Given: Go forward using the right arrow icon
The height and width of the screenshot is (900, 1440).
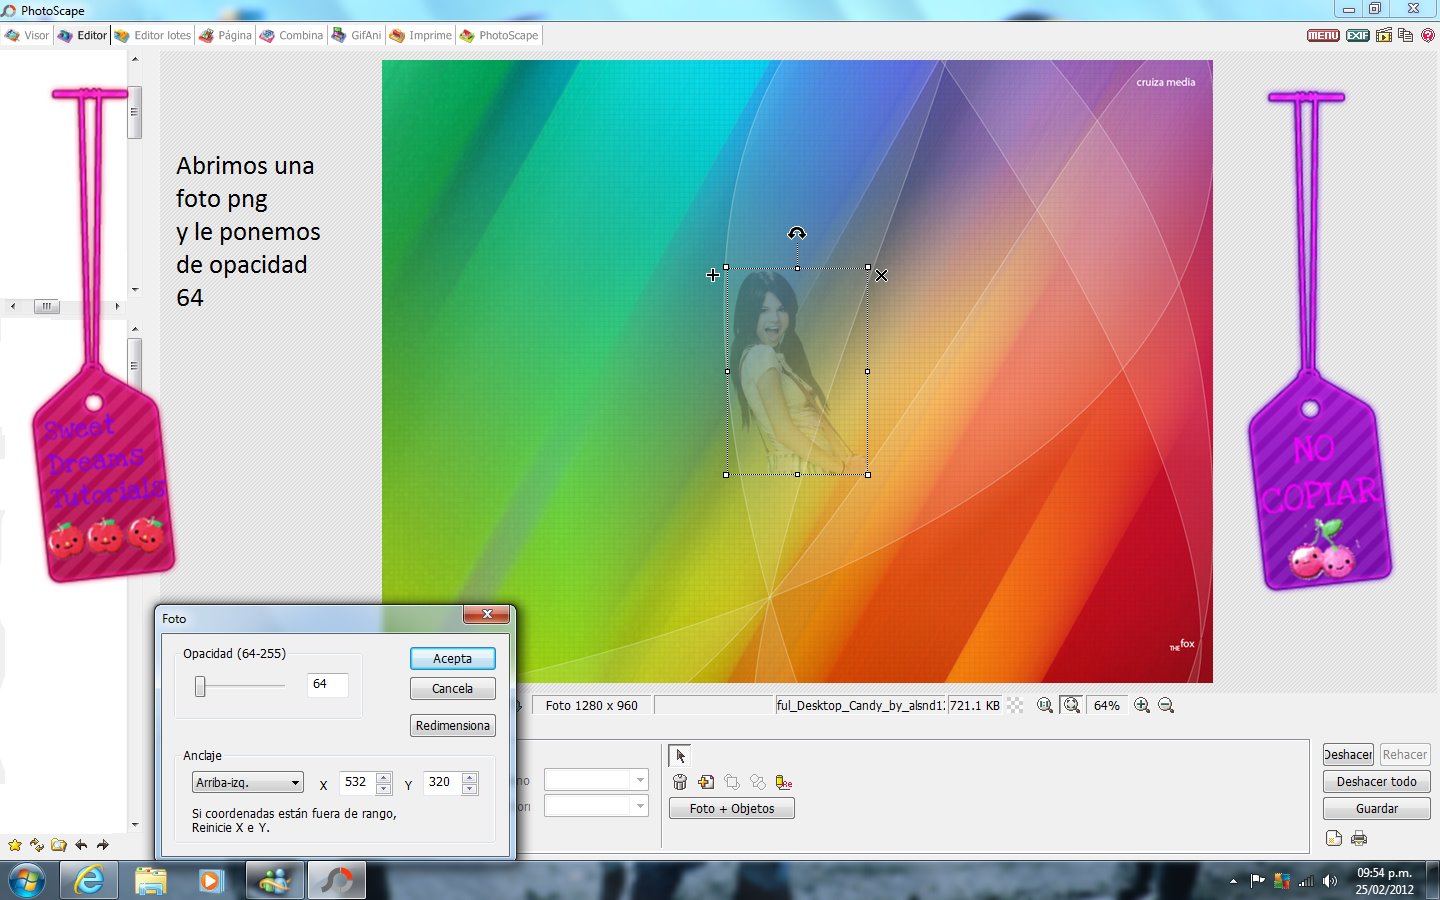Looking at the screenshot, I should [102, 845].
